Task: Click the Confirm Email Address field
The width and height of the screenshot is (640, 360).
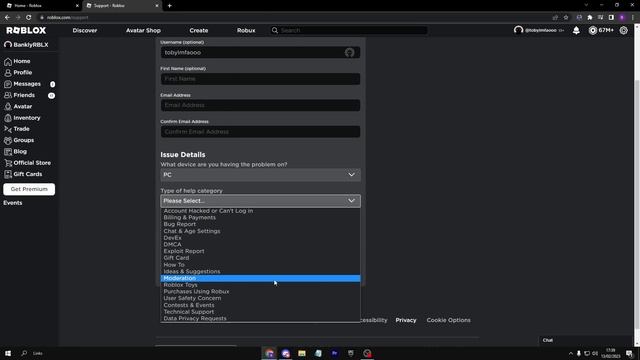Action: tap(260, 132)
